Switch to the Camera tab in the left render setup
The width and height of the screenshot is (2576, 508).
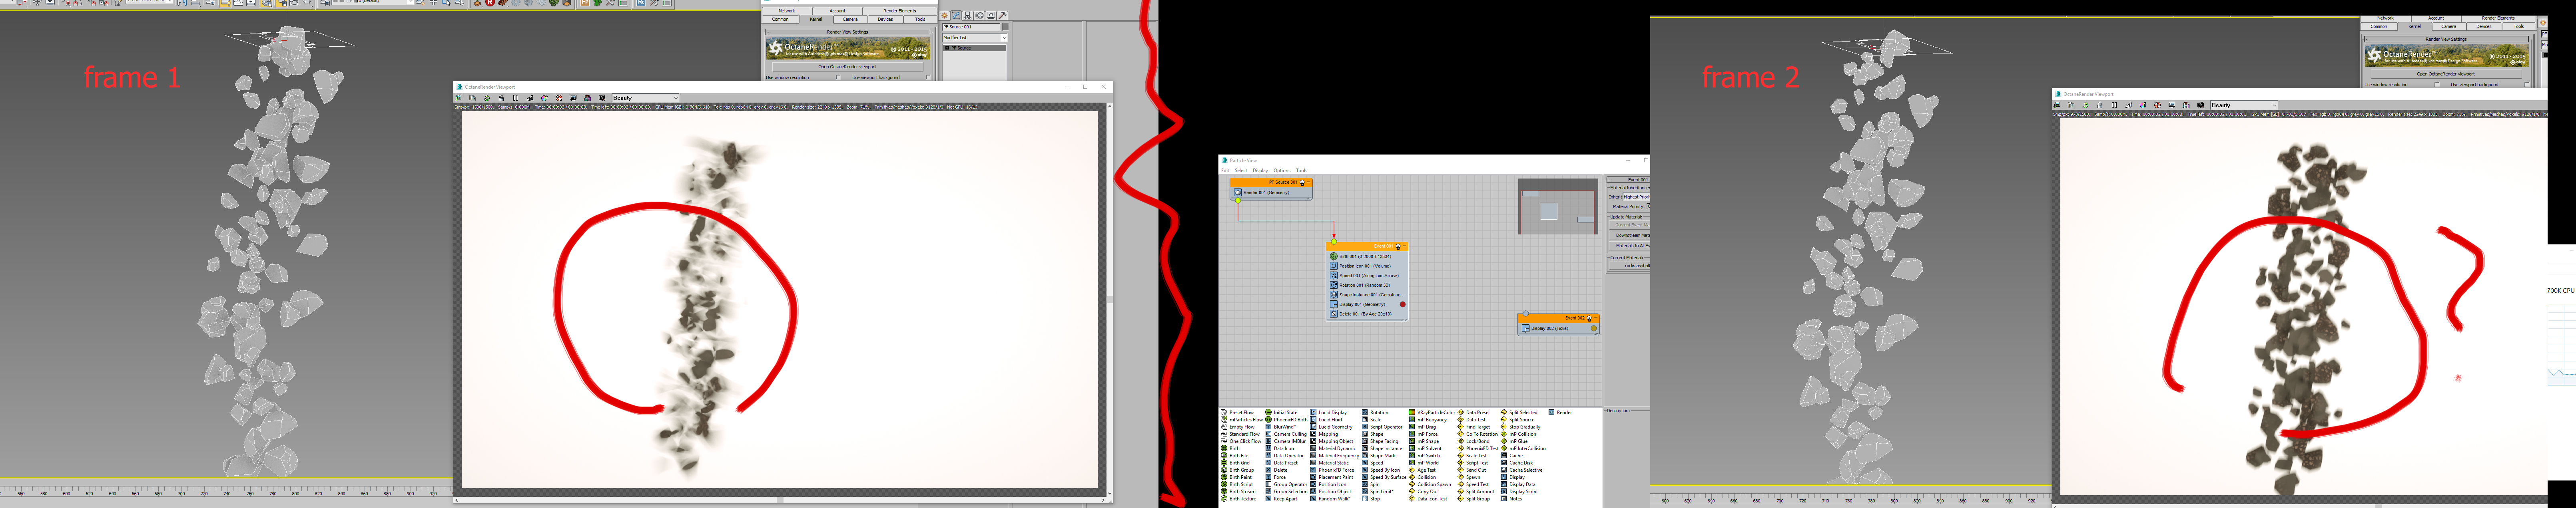click(850, 19)
